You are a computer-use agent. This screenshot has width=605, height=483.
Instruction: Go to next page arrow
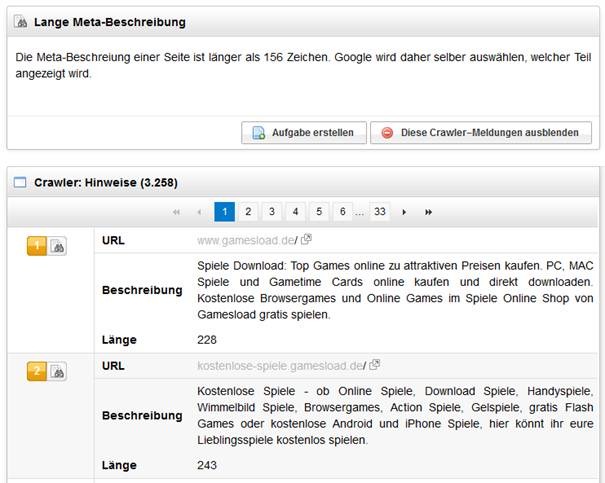(404, 212)
